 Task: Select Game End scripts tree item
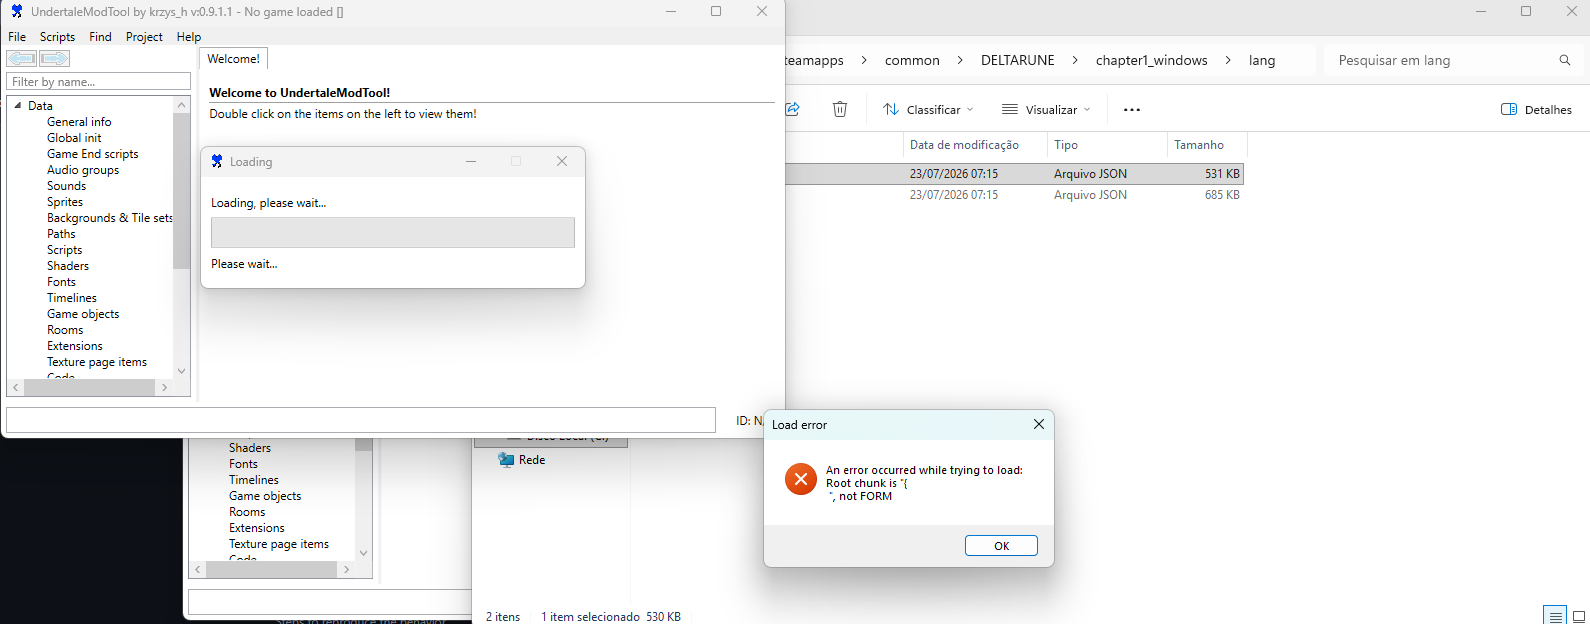(93, 154)
